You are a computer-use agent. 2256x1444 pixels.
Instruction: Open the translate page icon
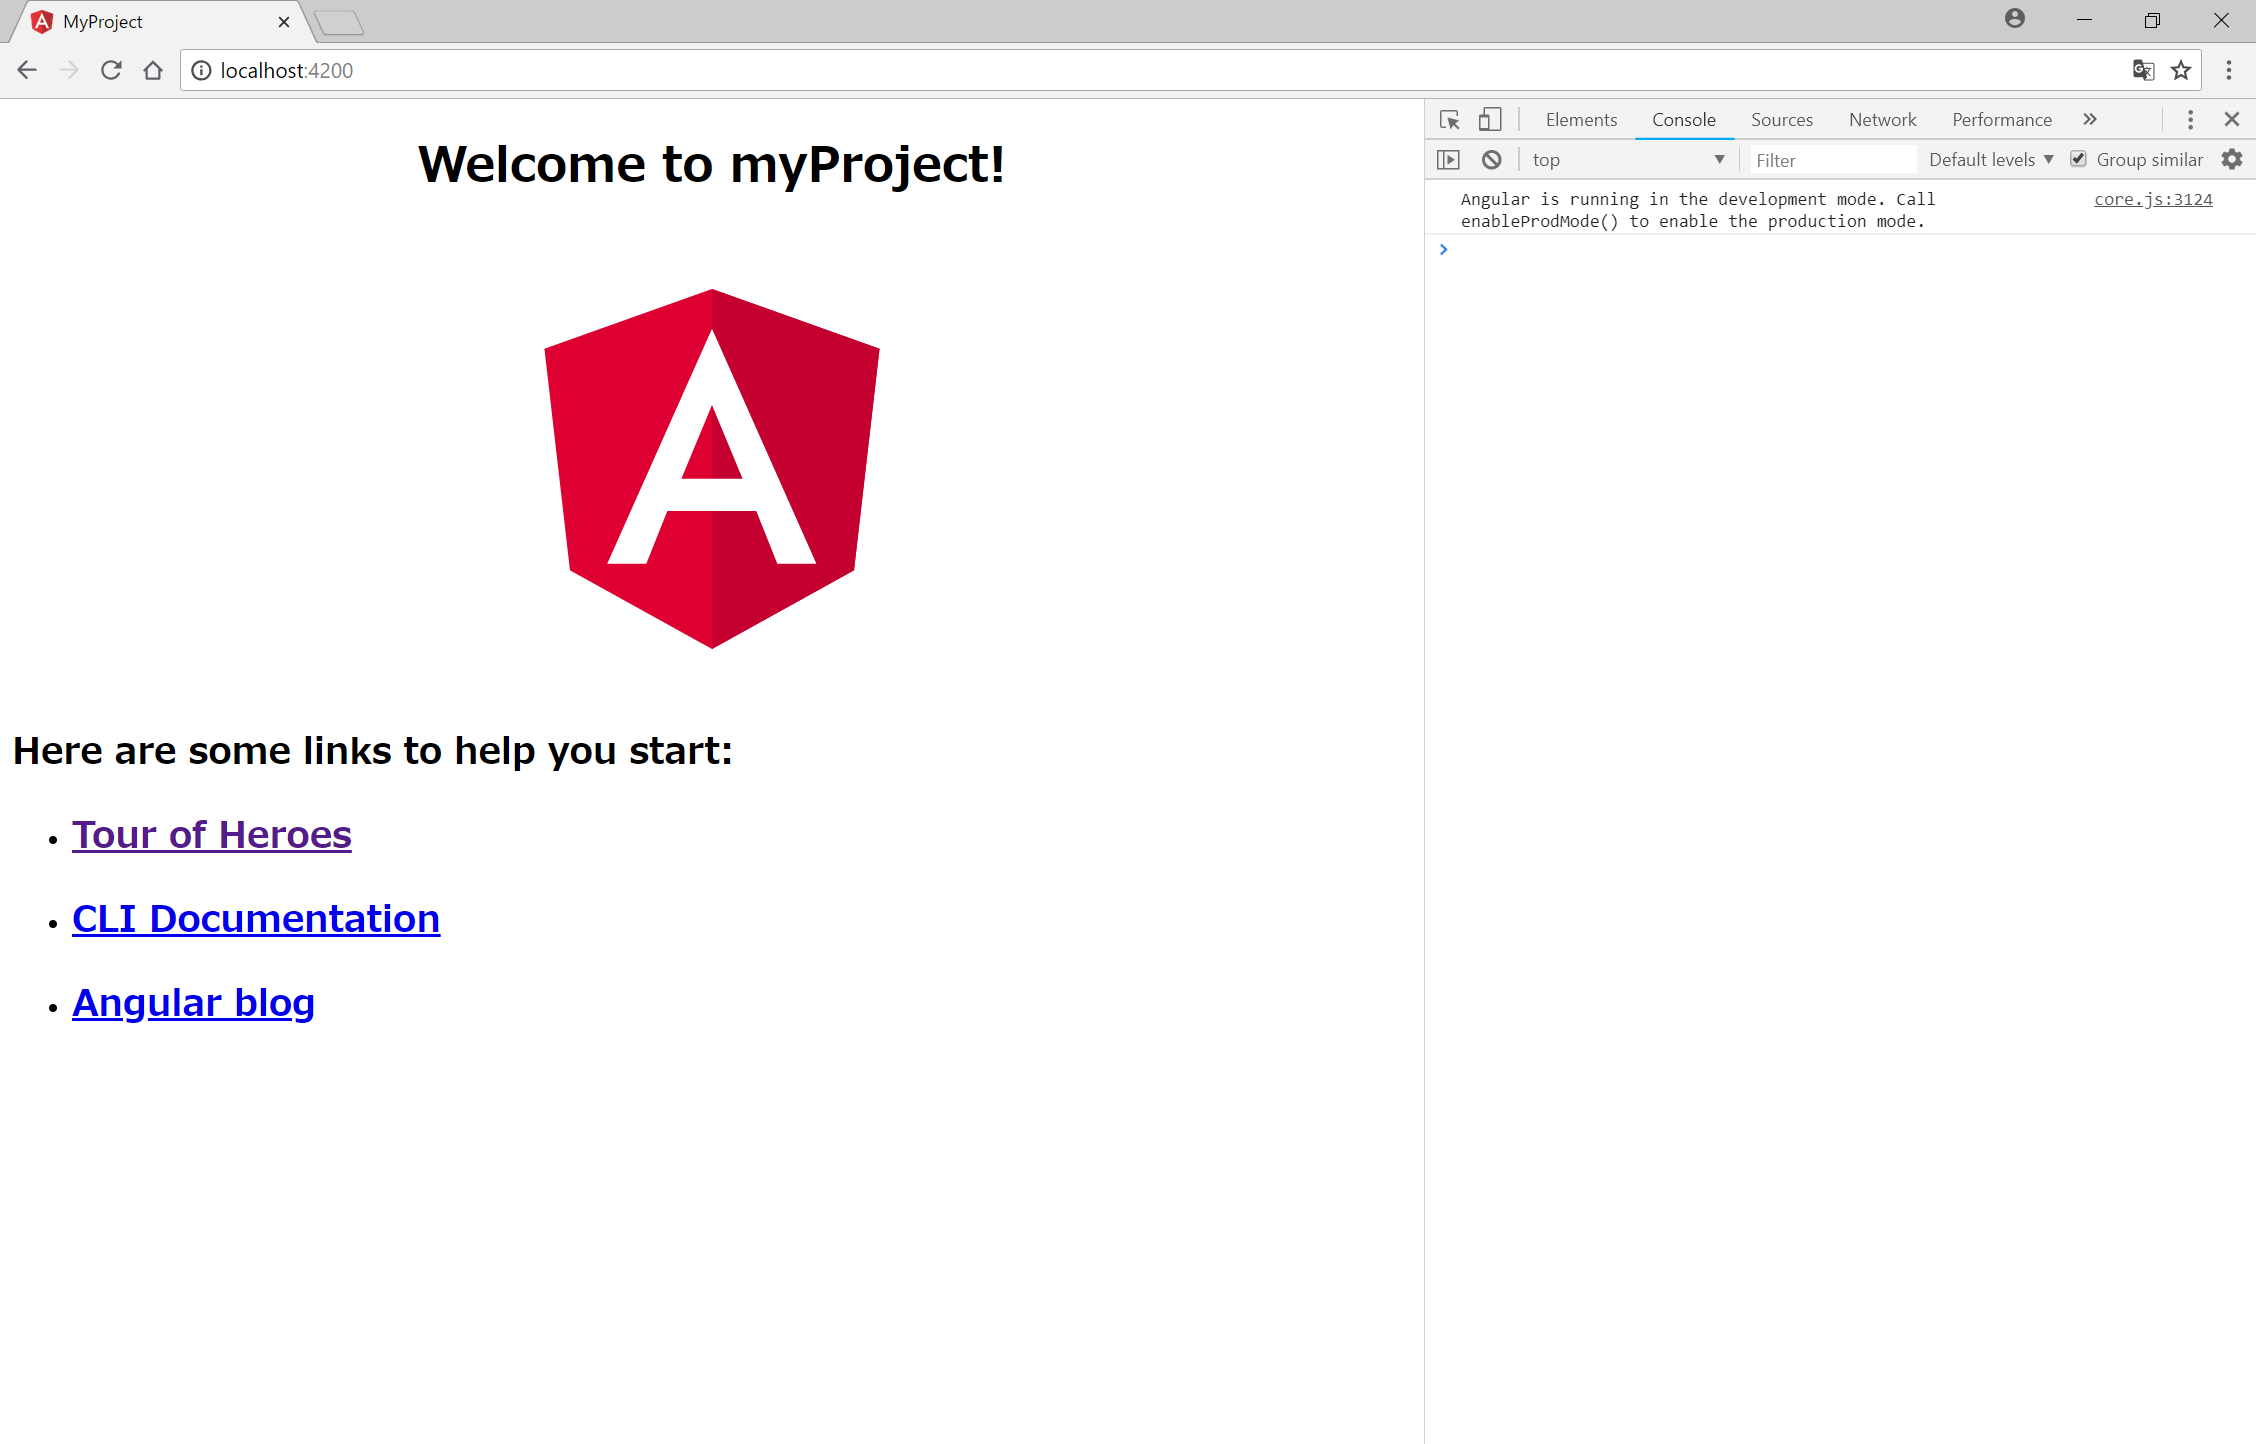(x=2143, y=70)
